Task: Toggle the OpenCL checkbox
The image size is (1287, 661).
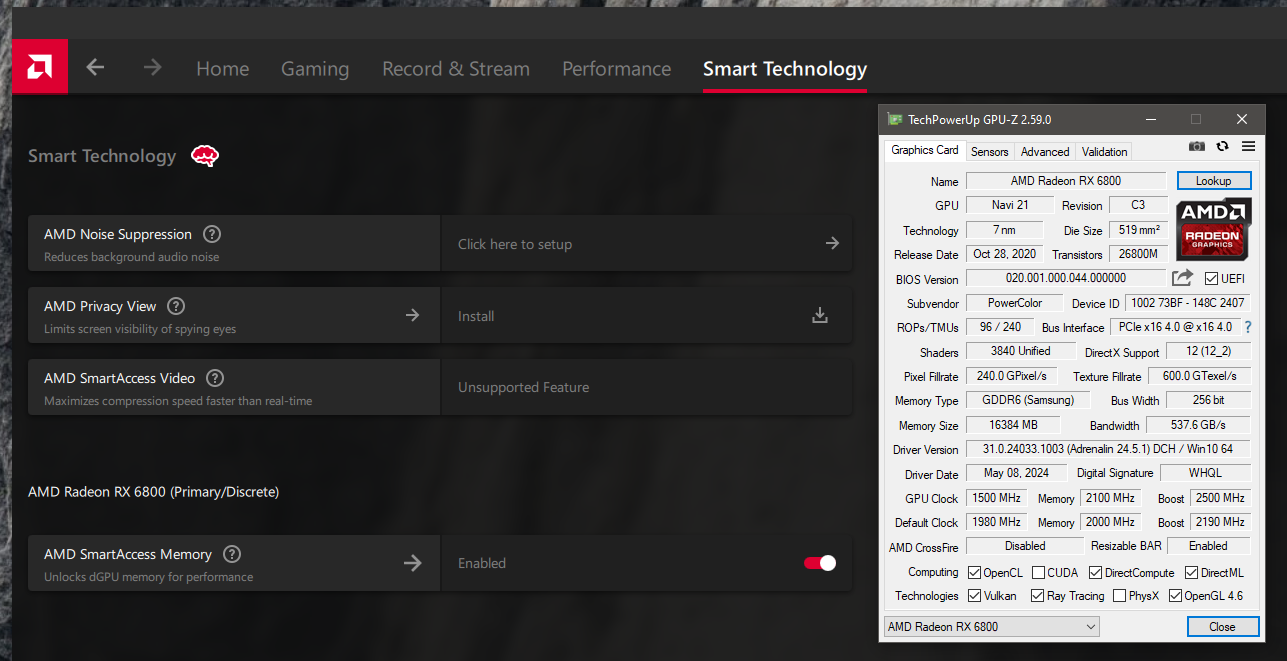Action: pos(974,573)
